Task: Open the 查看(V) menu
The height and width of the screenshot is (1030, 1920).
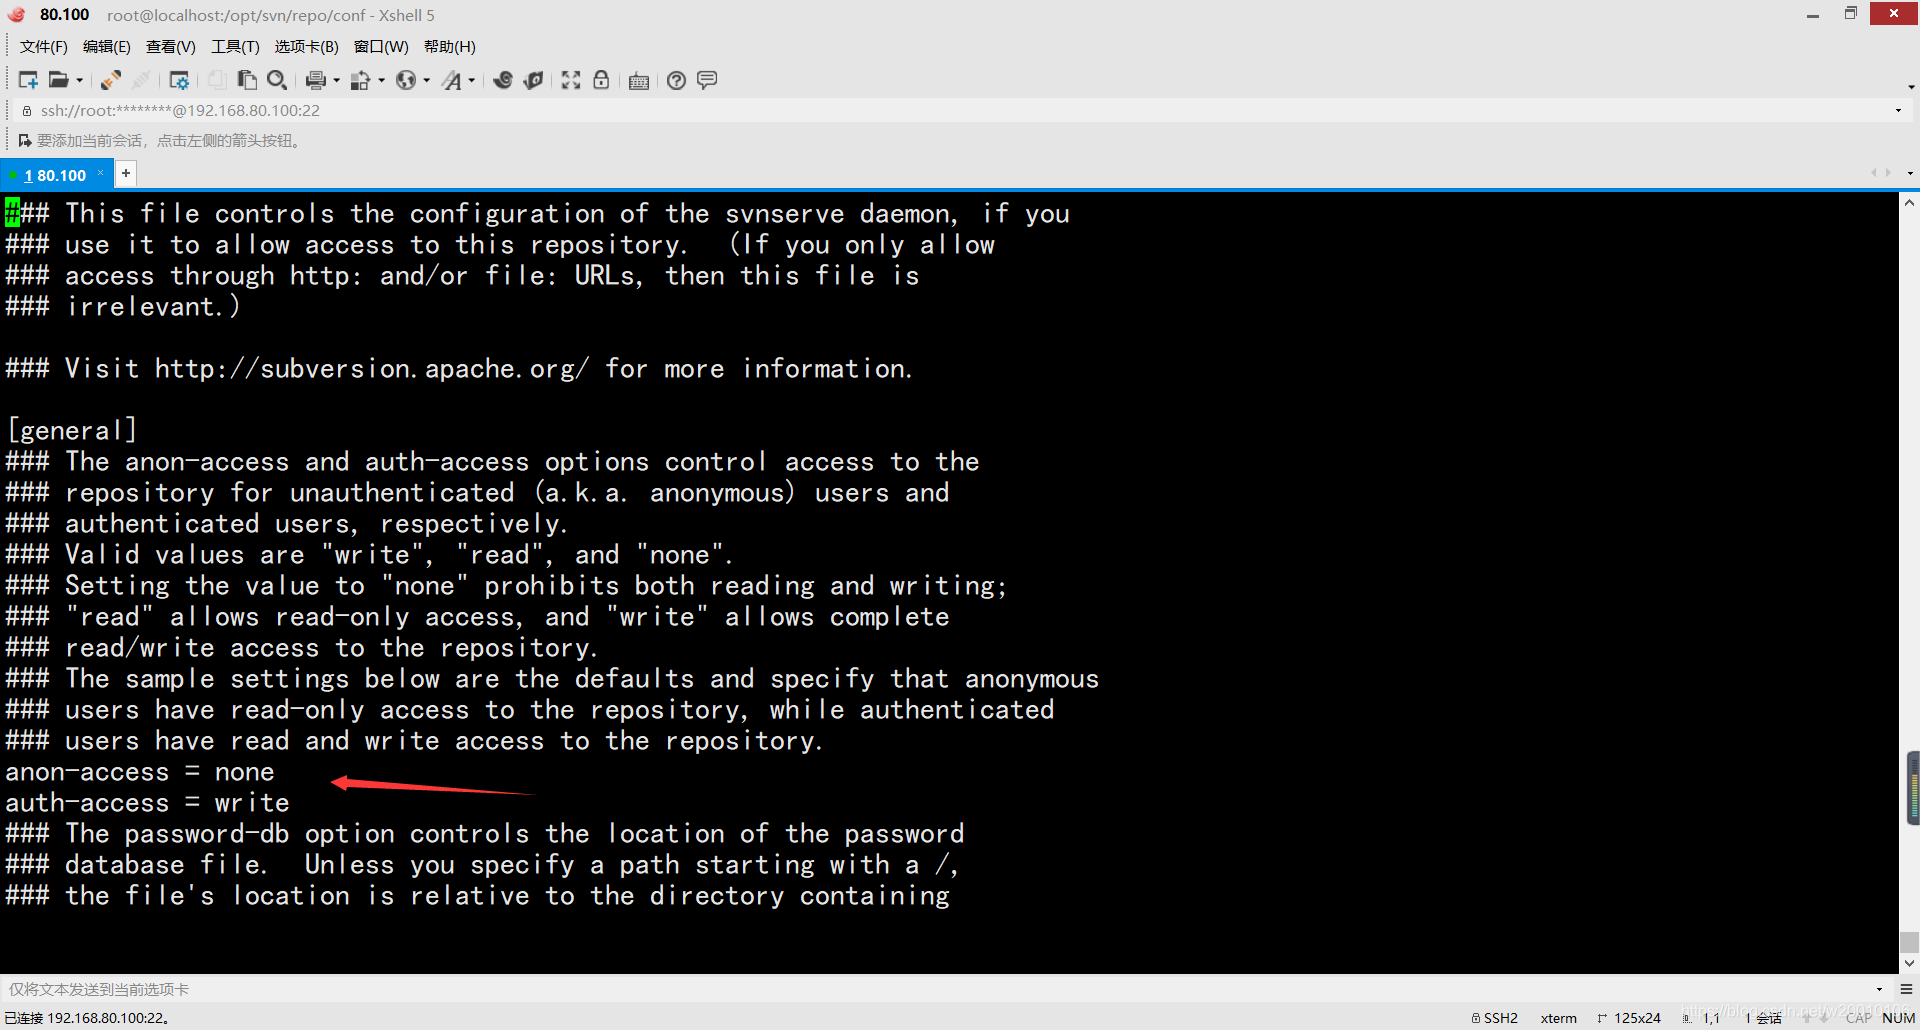Action: 171,47
